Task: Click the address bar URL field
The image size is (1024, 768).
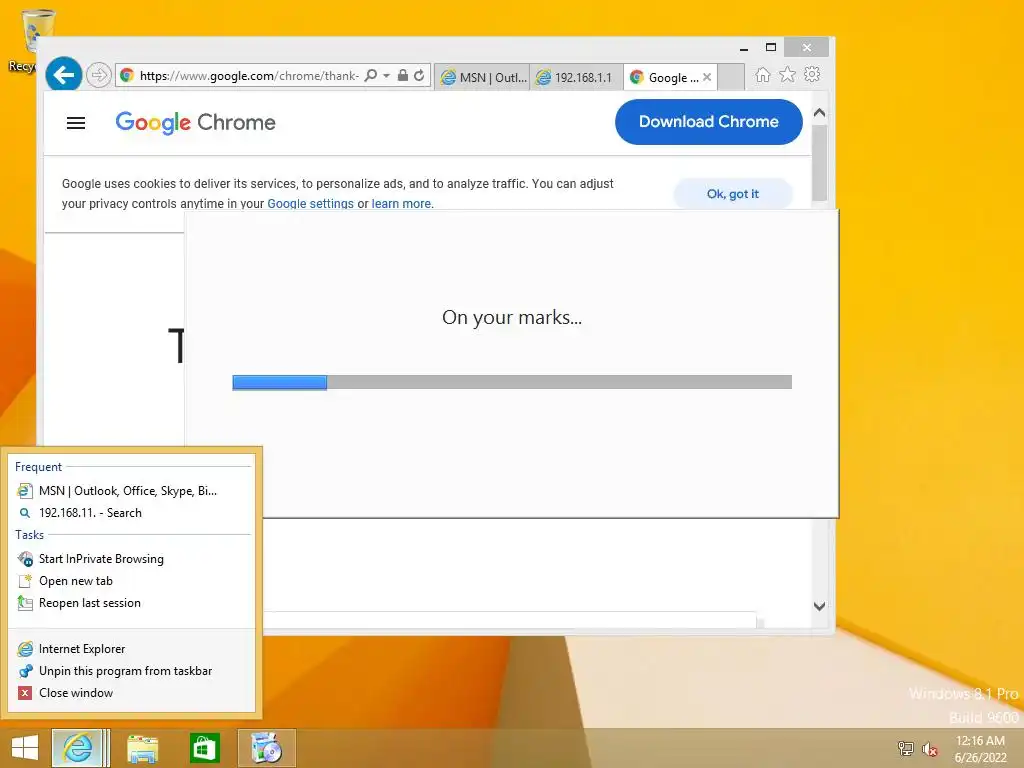Action: [x=249, y=76]
